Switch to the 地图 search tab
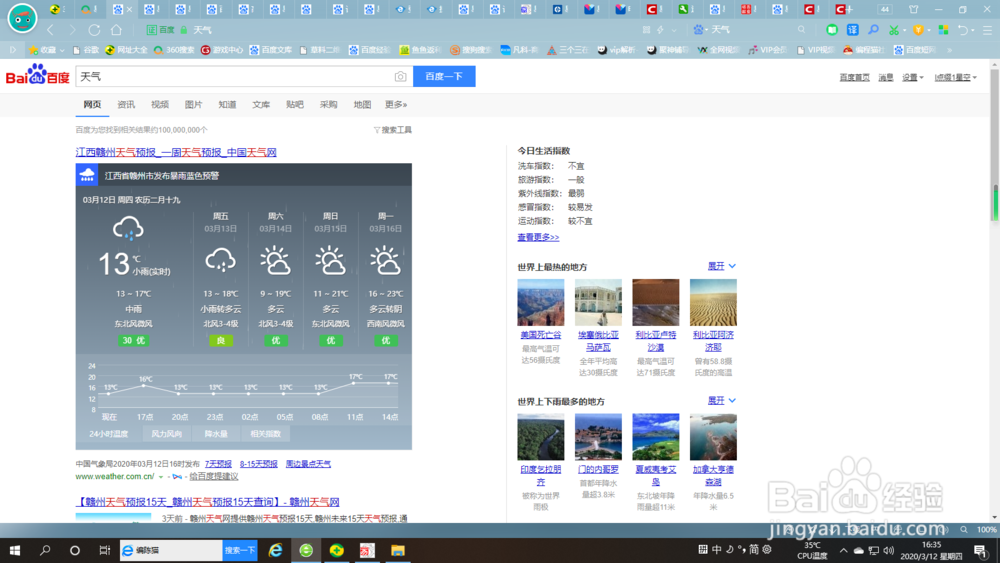1000x563 pixels. 362,105
